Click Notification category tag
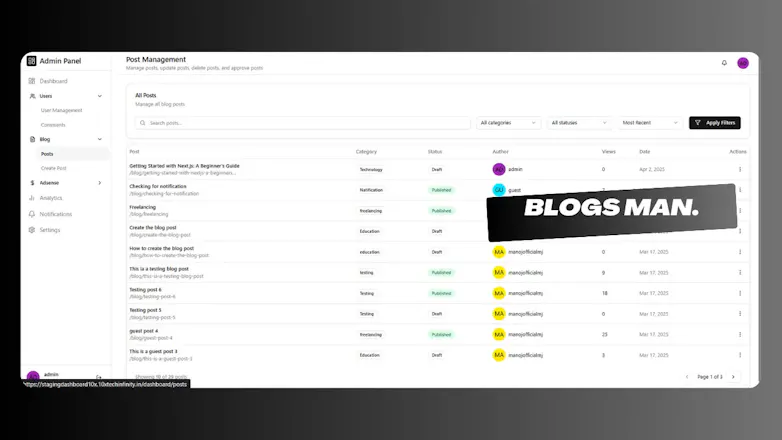This screenshot has width=782, height=440. click(x=371, y=190)
